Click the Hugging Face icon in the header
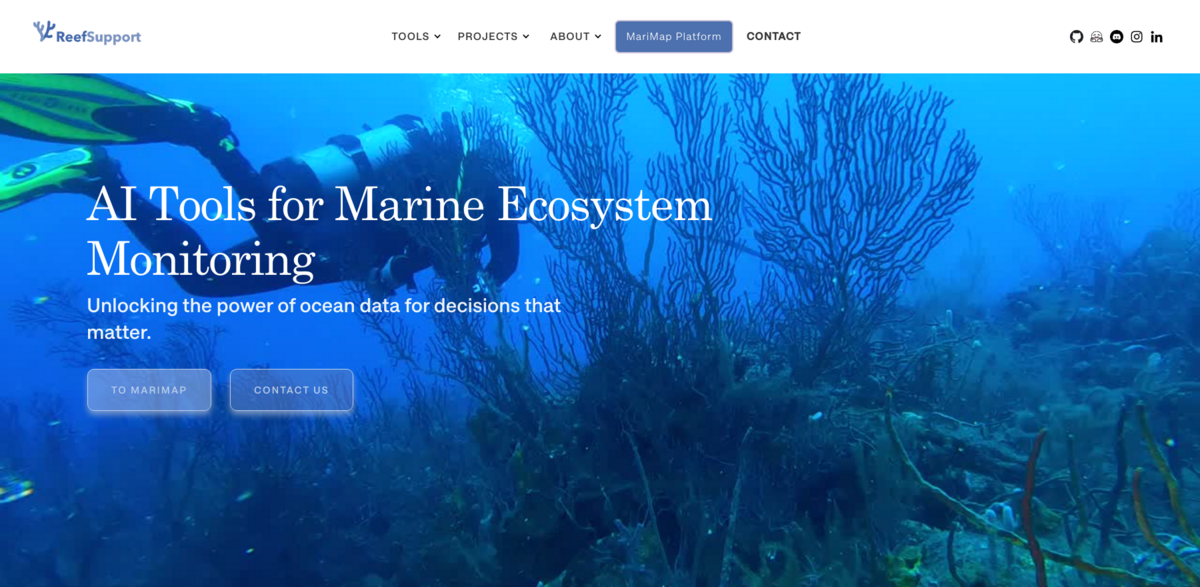Screen dimensions: 1200x587 [x=1096, y=36]
